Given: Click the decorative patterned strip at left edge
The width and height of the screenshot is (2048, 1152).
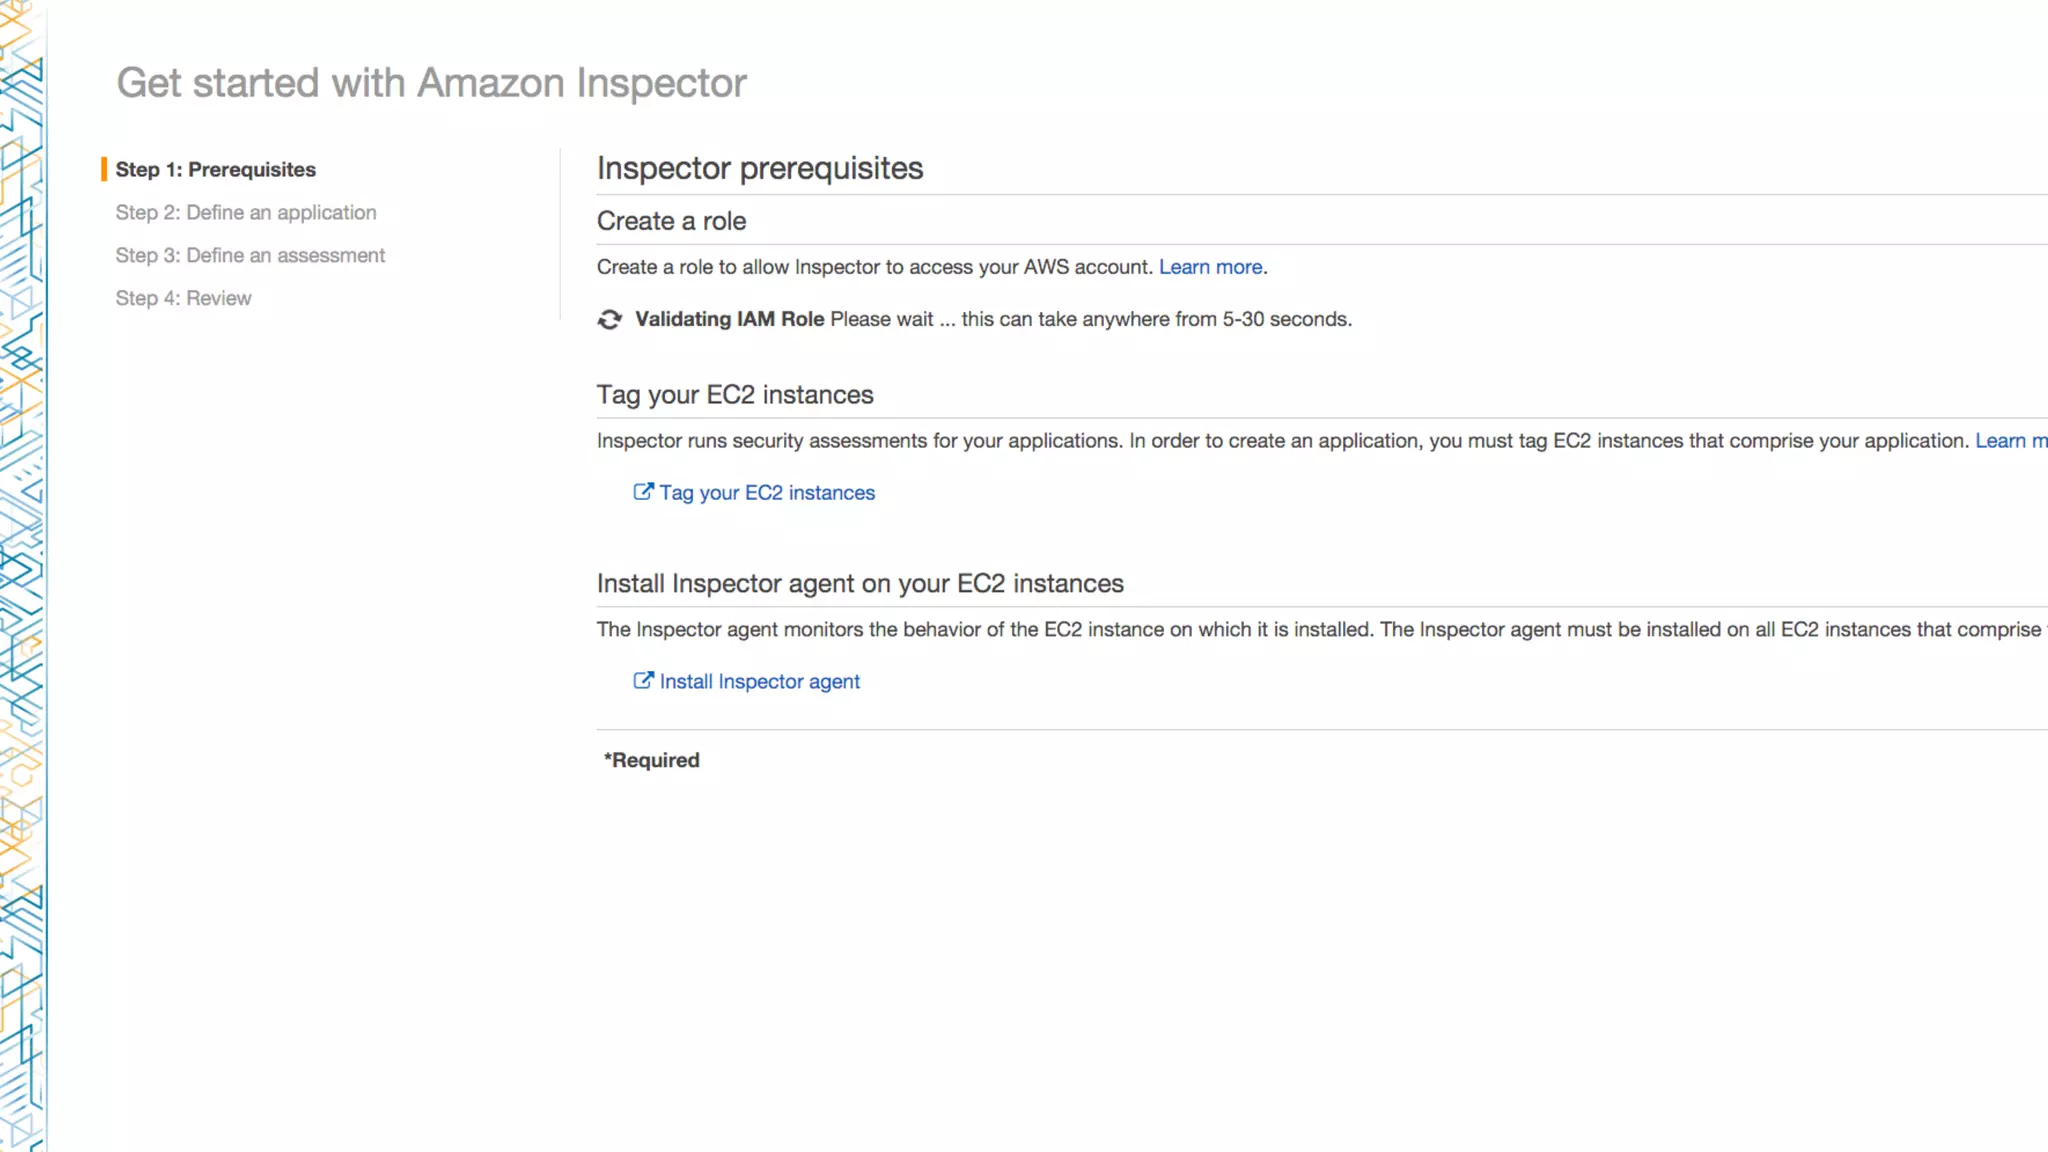Looking at the screenshot, I should (x=22, y=576).
